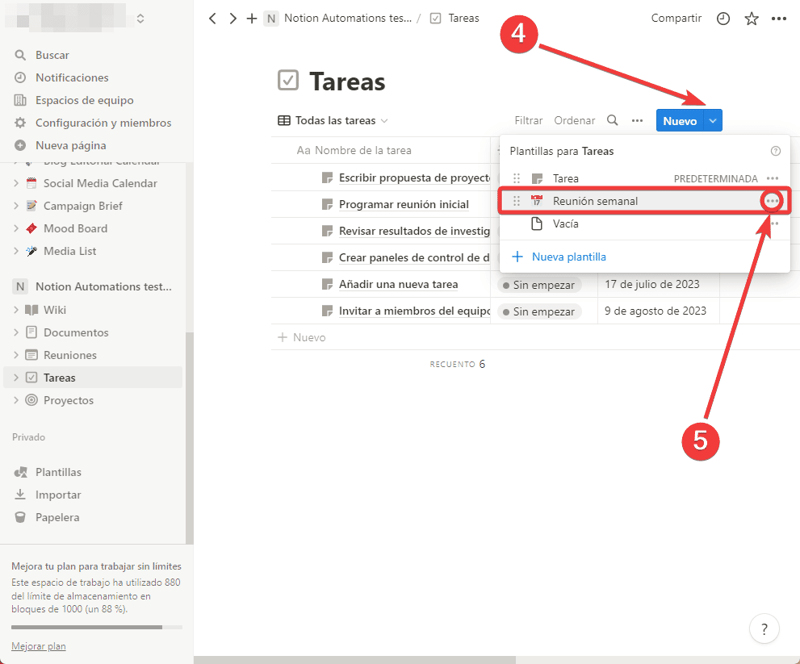Click the storage usage progress bar
This screenshot has width=800, height=664.
(x=95, y=628)
